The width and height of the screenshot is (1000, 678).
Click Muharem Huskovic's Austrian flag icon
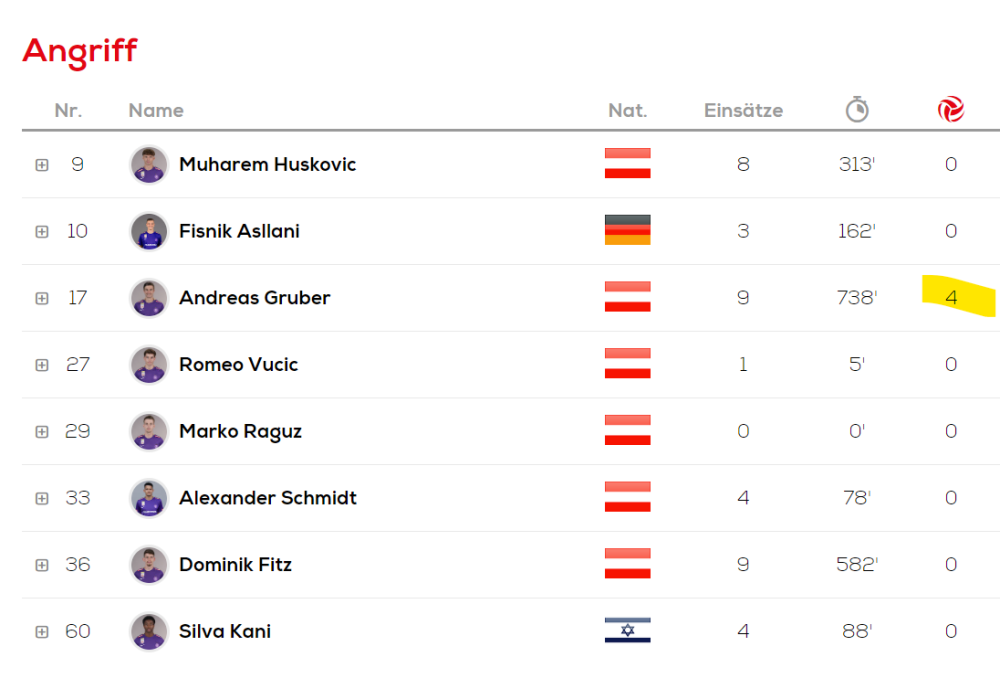pyautogui.click(x=627, y=164)
